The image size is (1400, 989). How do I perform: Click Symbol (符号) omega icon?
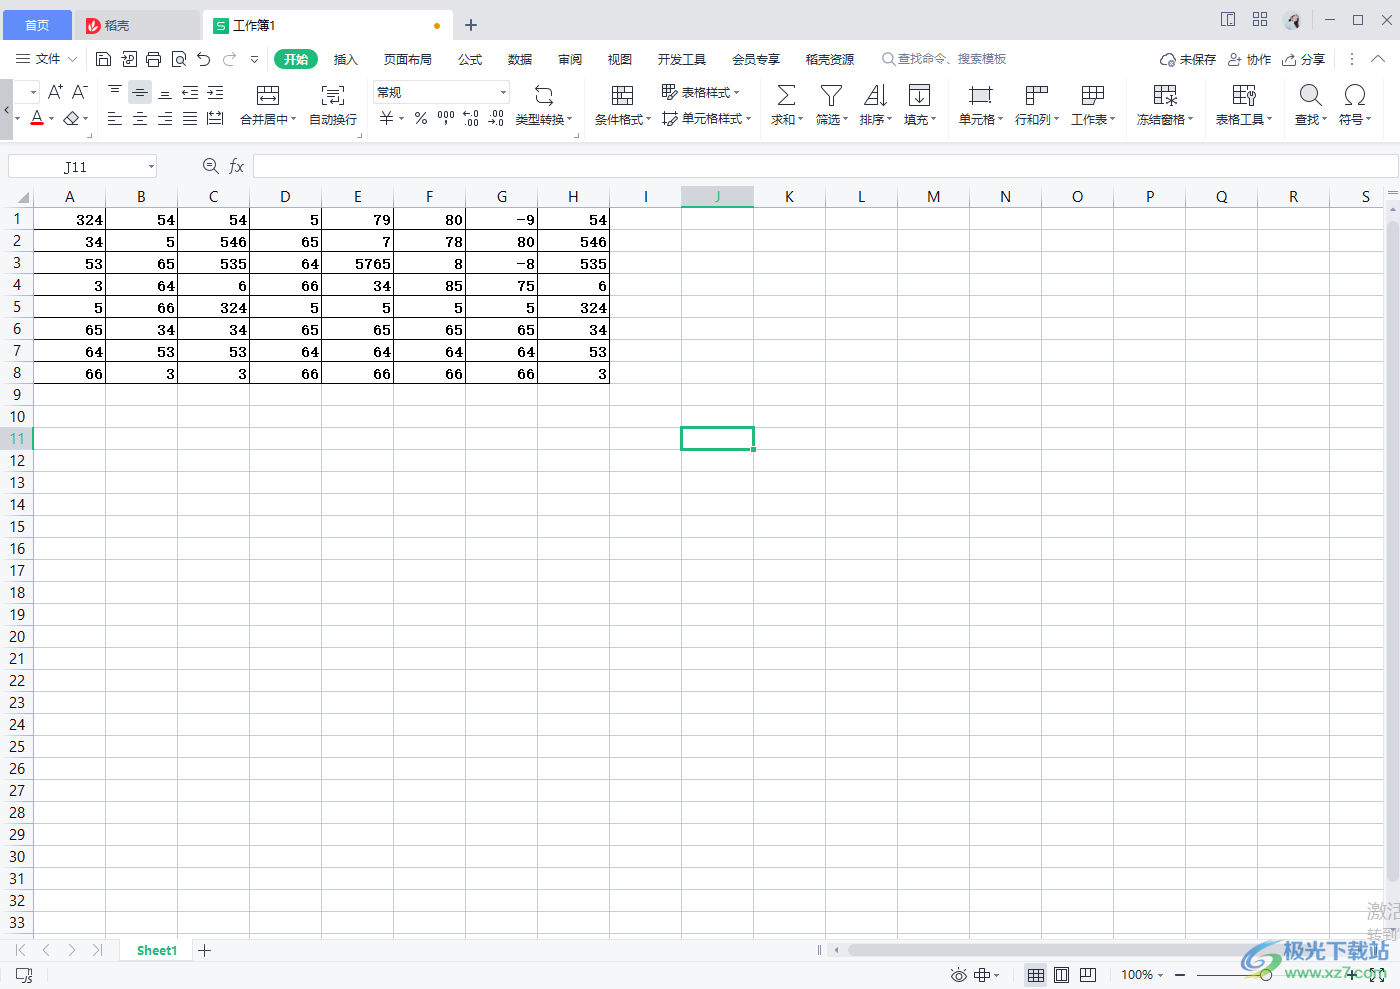(1355, 95)
